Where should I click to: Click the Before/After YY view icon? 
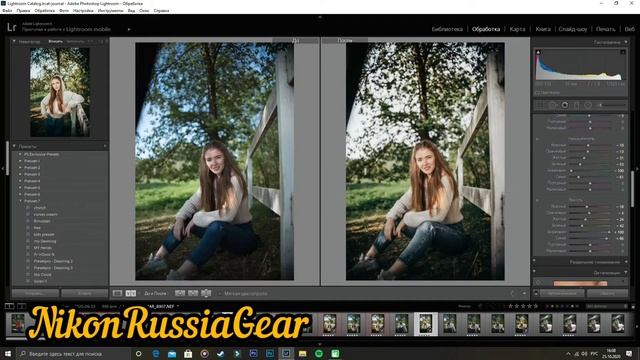[131, 293]
